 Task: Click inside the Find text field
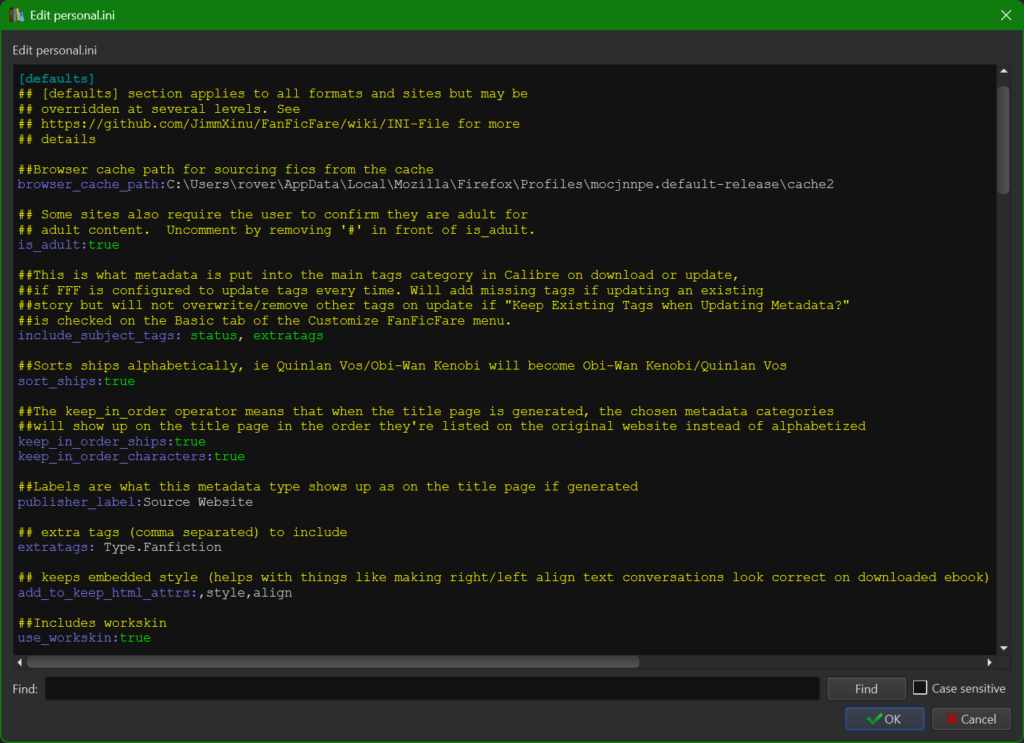click(x=430, y=688)
